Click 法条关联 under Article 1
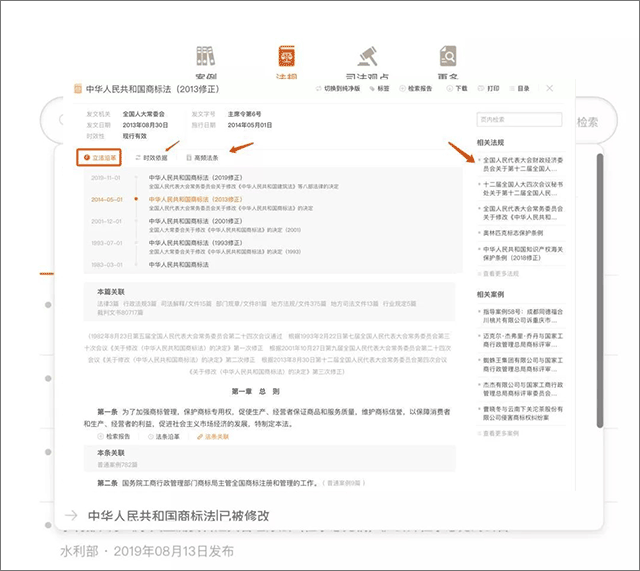Image resolution: width=640 pixels, height=571 pixels. [214, 437]
